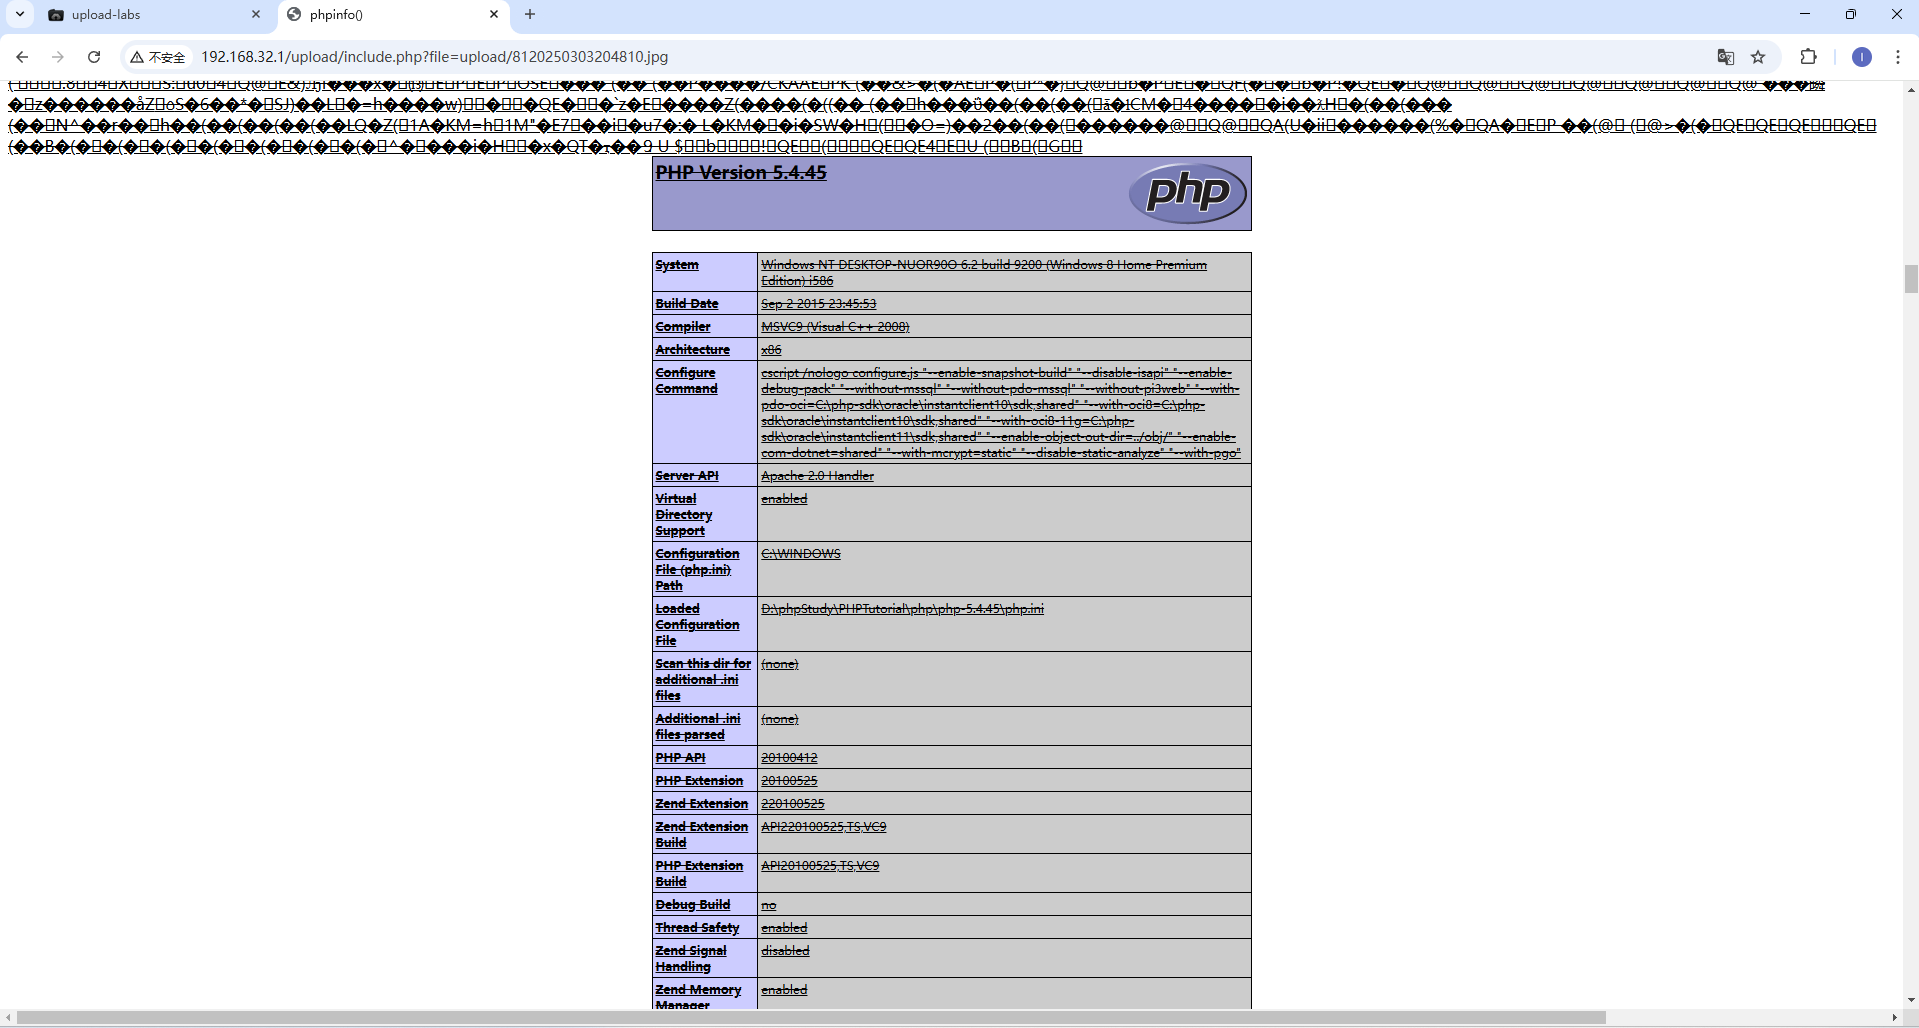Click the vertical scrollbar up arrow
This screenshot has height=1028, width=1919.
click(1911, 90)
